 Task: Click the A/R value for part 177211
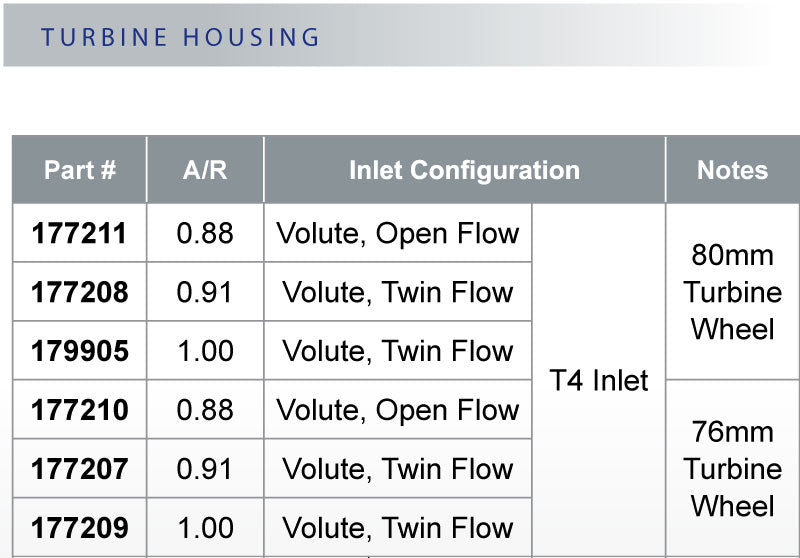click(205, 234)
